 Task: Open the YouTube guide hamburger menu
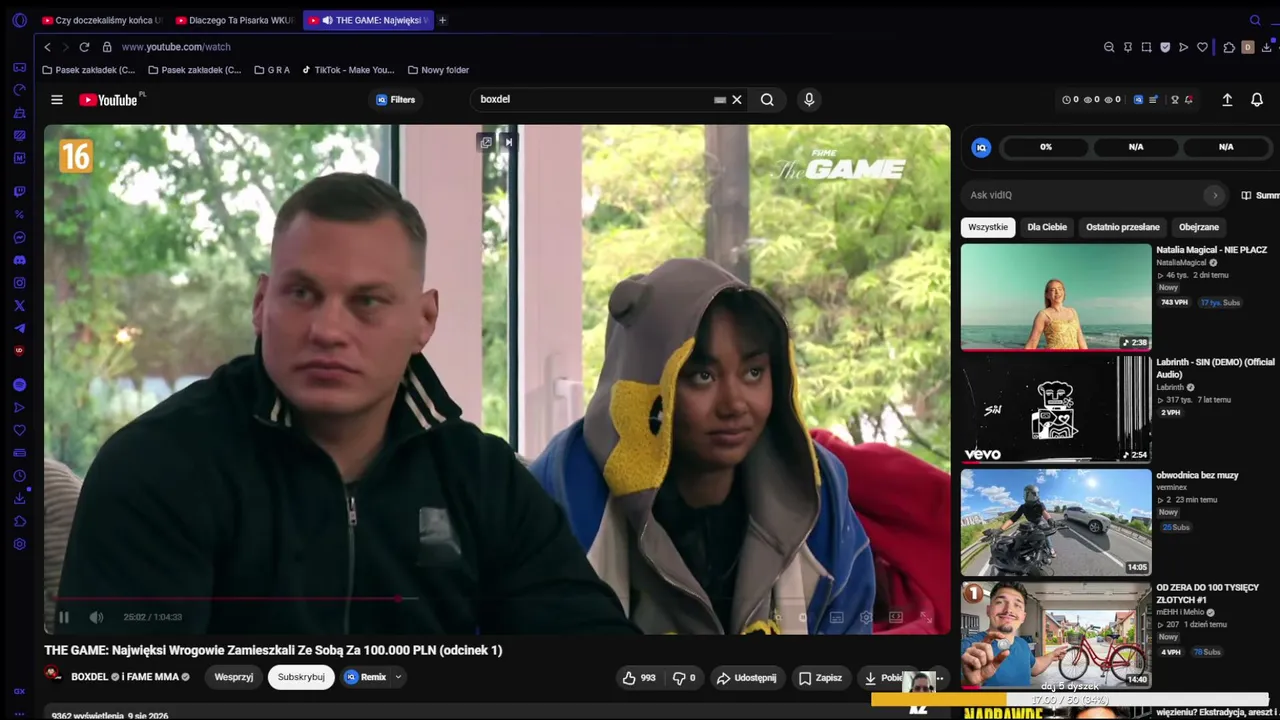pos(57,100)
